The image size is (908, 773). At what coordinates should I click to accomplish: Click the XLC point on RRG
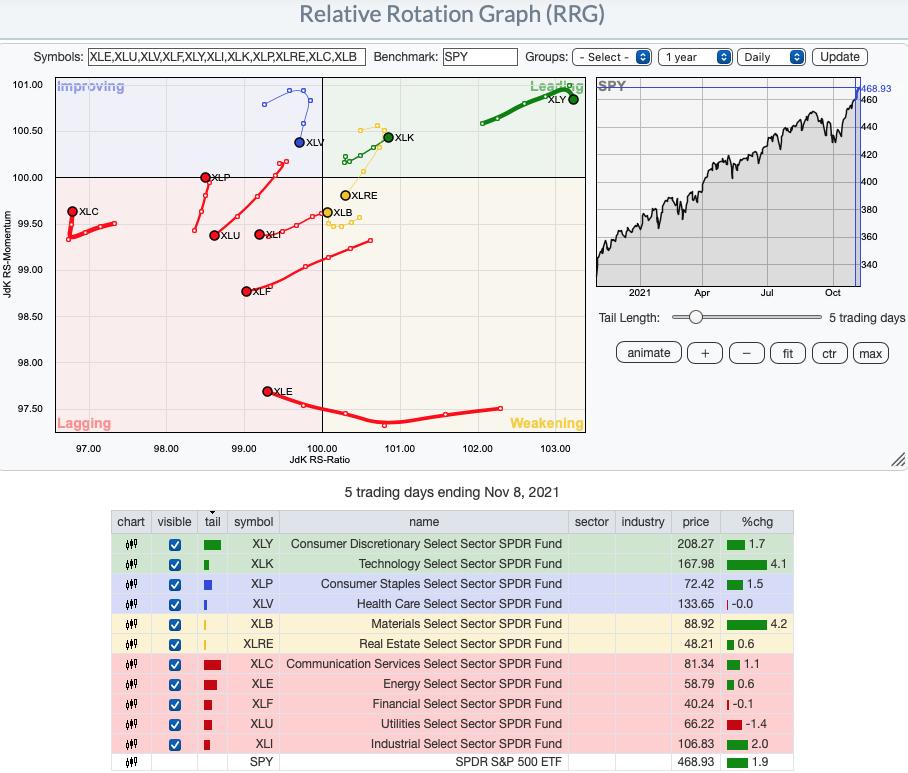click(x=72, y=211)
